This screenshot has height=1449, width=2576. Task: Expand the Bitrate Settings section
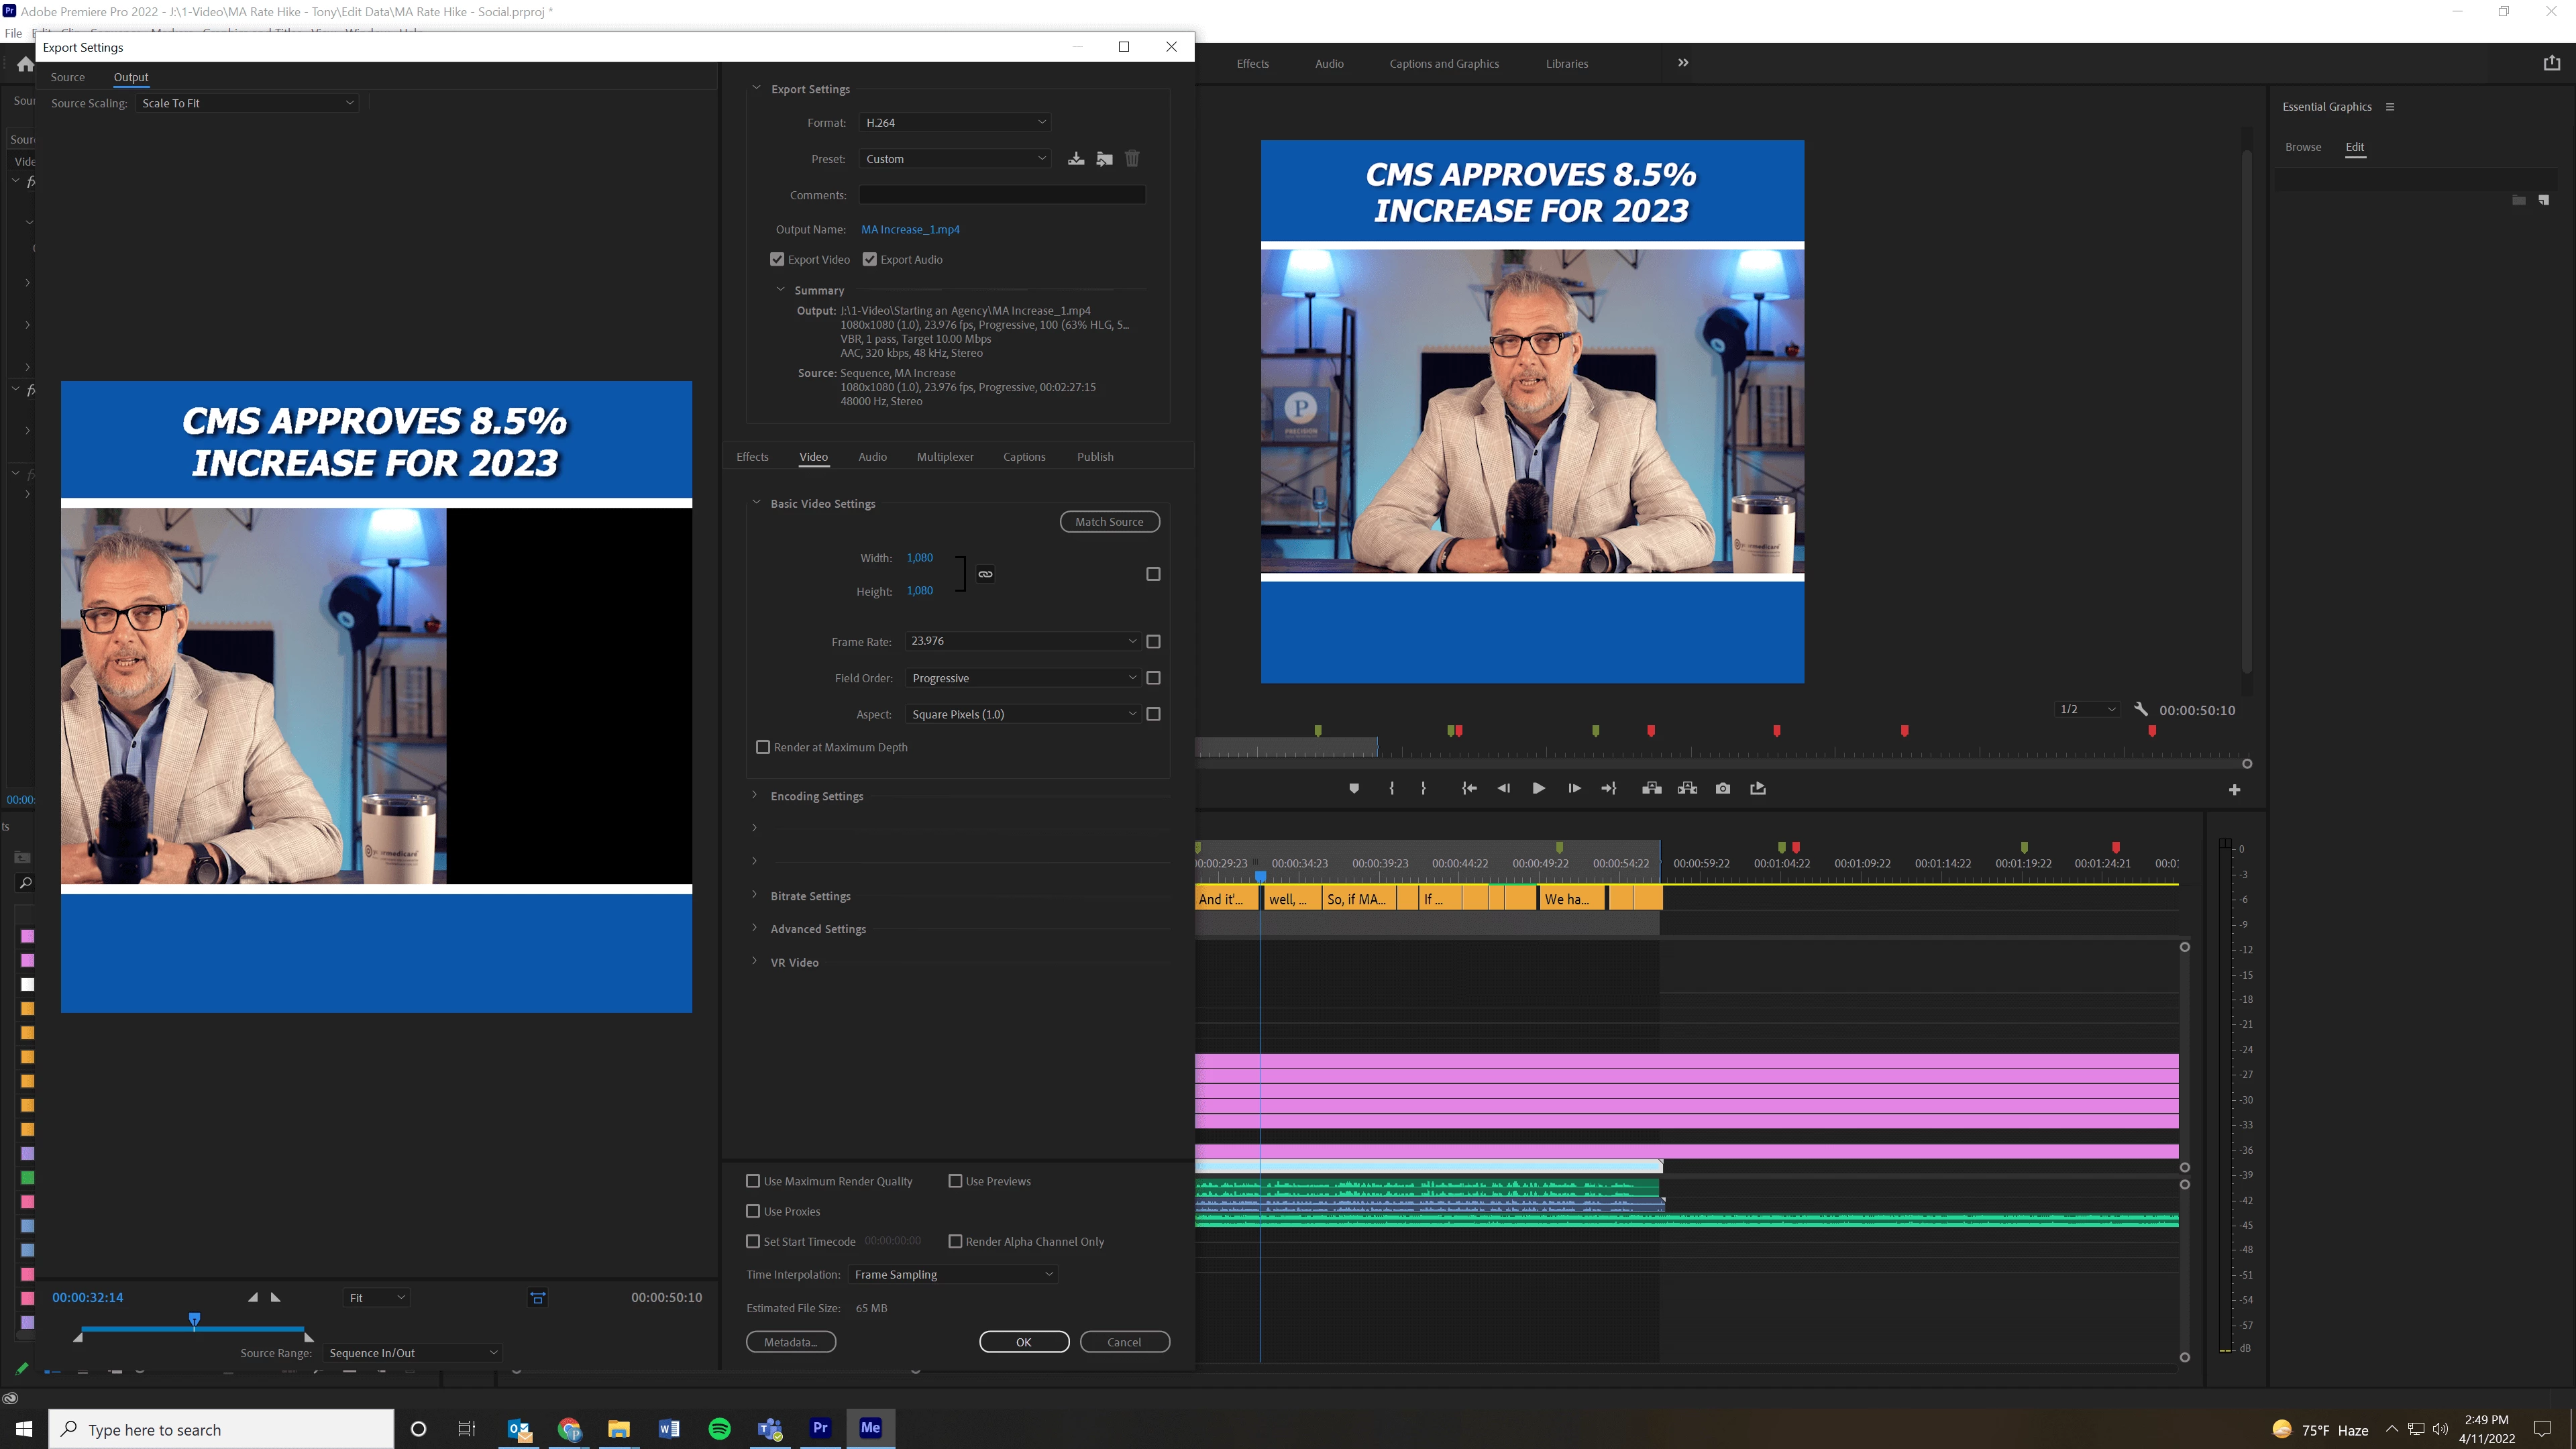(x=810, y=896)
